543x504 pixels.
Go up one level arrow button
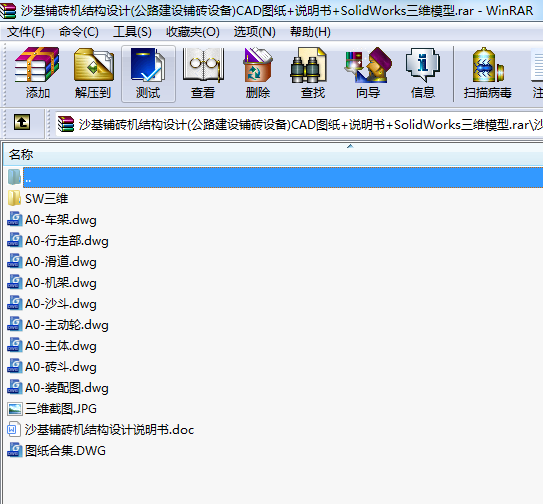(22, 122)
